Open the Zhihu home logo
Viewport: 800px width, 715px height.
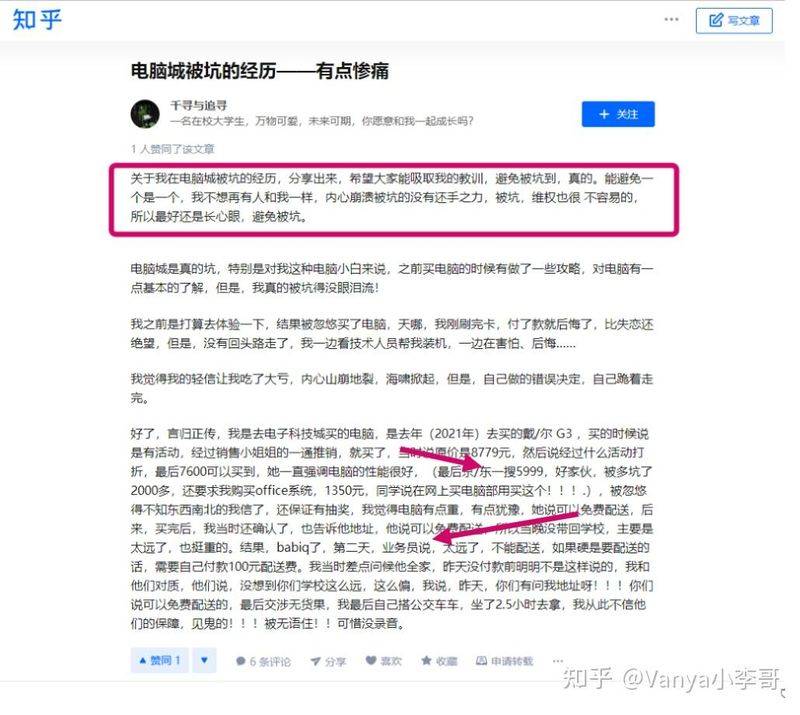click(37, 20)
